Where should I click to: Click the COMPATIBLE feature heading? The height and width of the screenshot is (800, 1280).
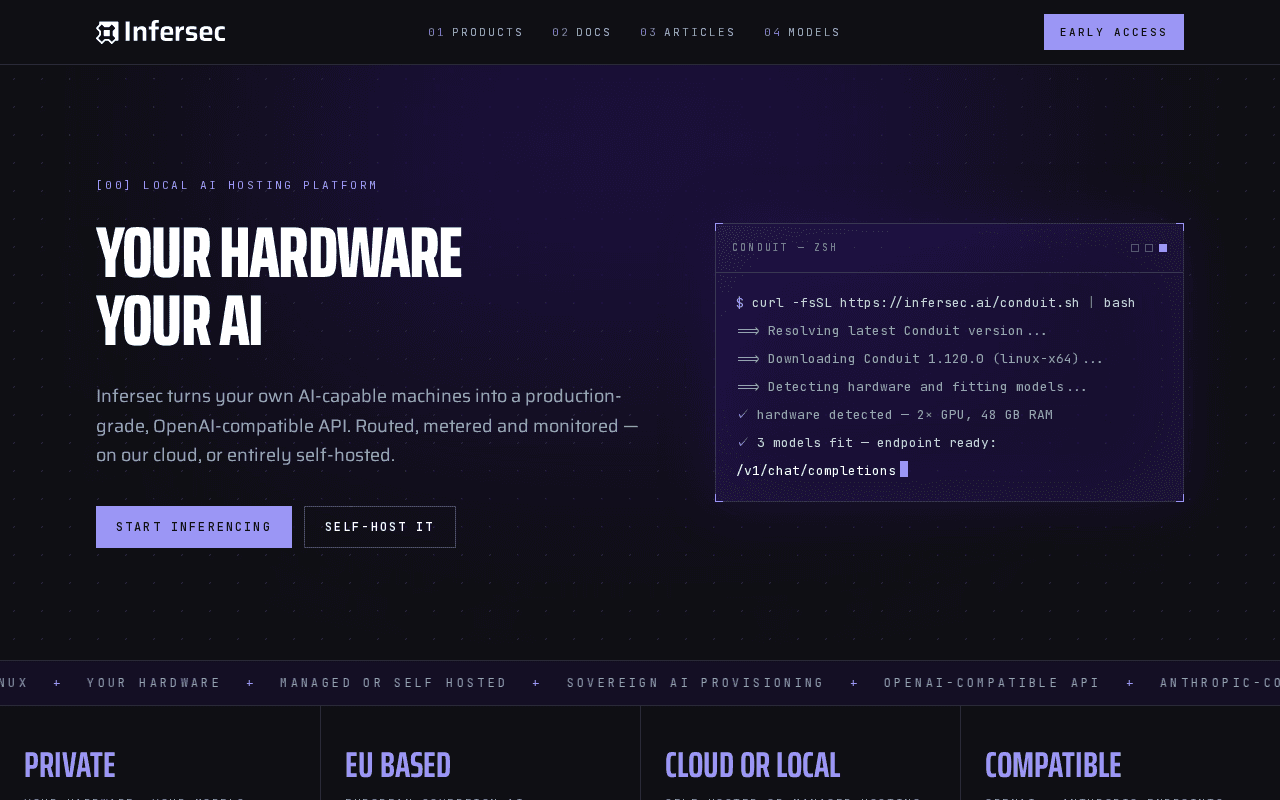[1053, 765]
